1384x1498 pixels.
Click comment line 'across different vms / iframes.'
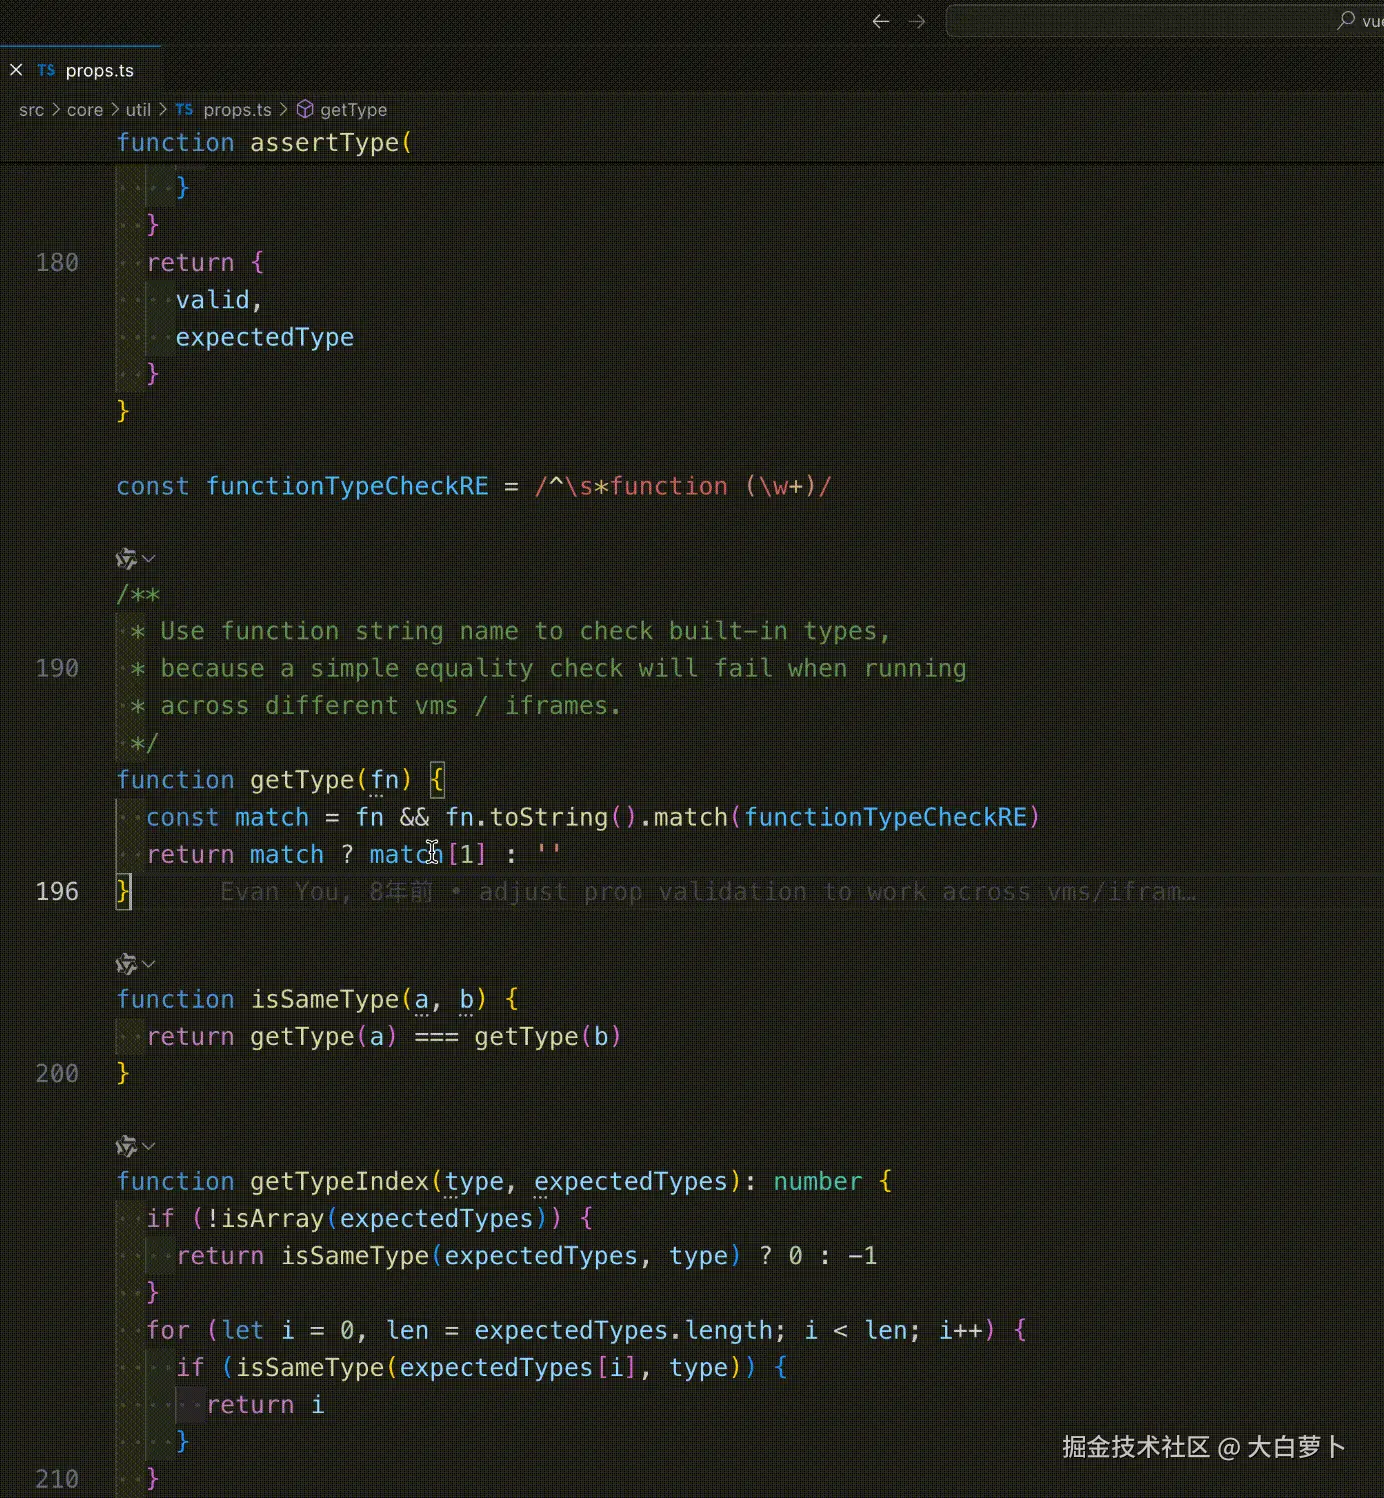(x=376, y=706)
